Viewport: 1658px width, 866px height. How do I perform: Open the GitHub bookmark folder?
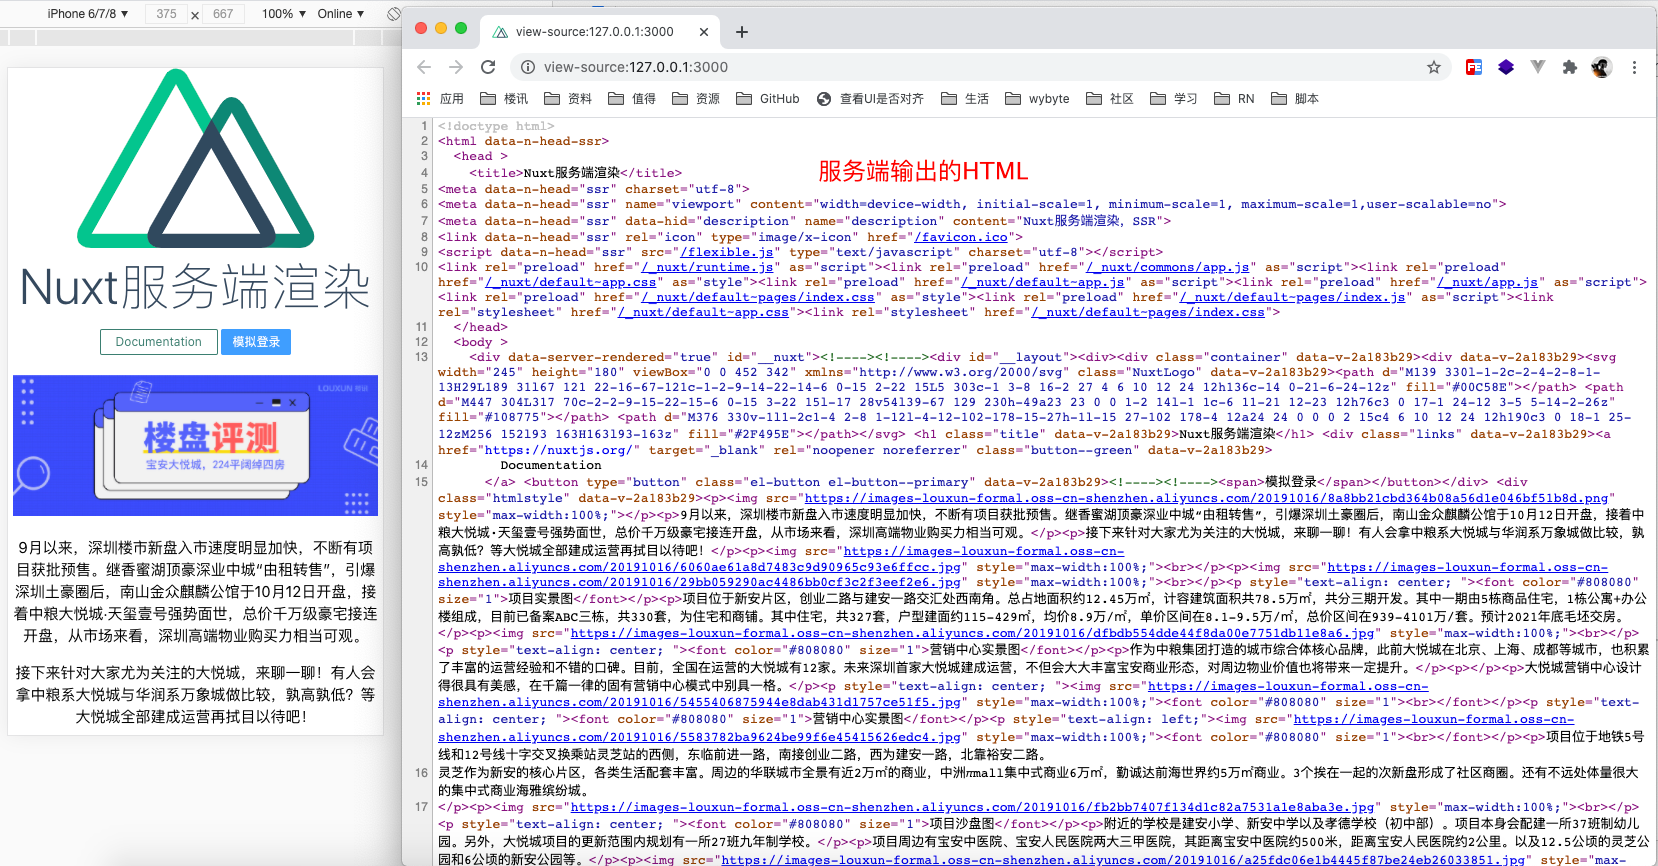[x=768, y=99]
